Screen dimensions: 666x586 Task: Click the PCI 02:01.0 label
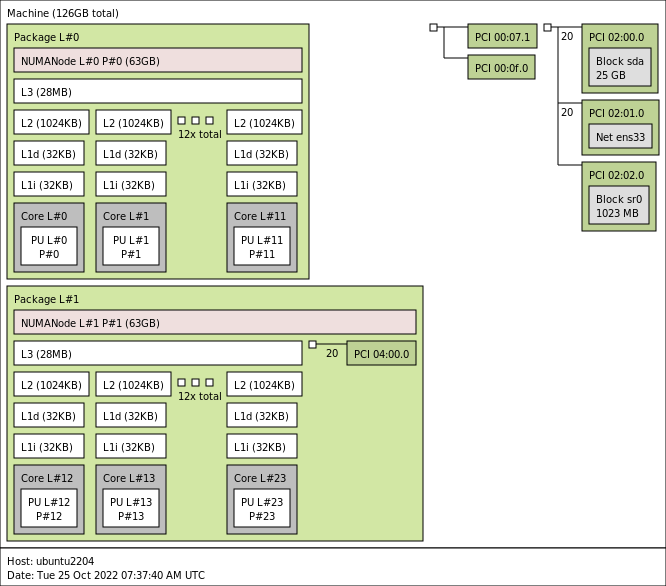click(x=616, y=113)
